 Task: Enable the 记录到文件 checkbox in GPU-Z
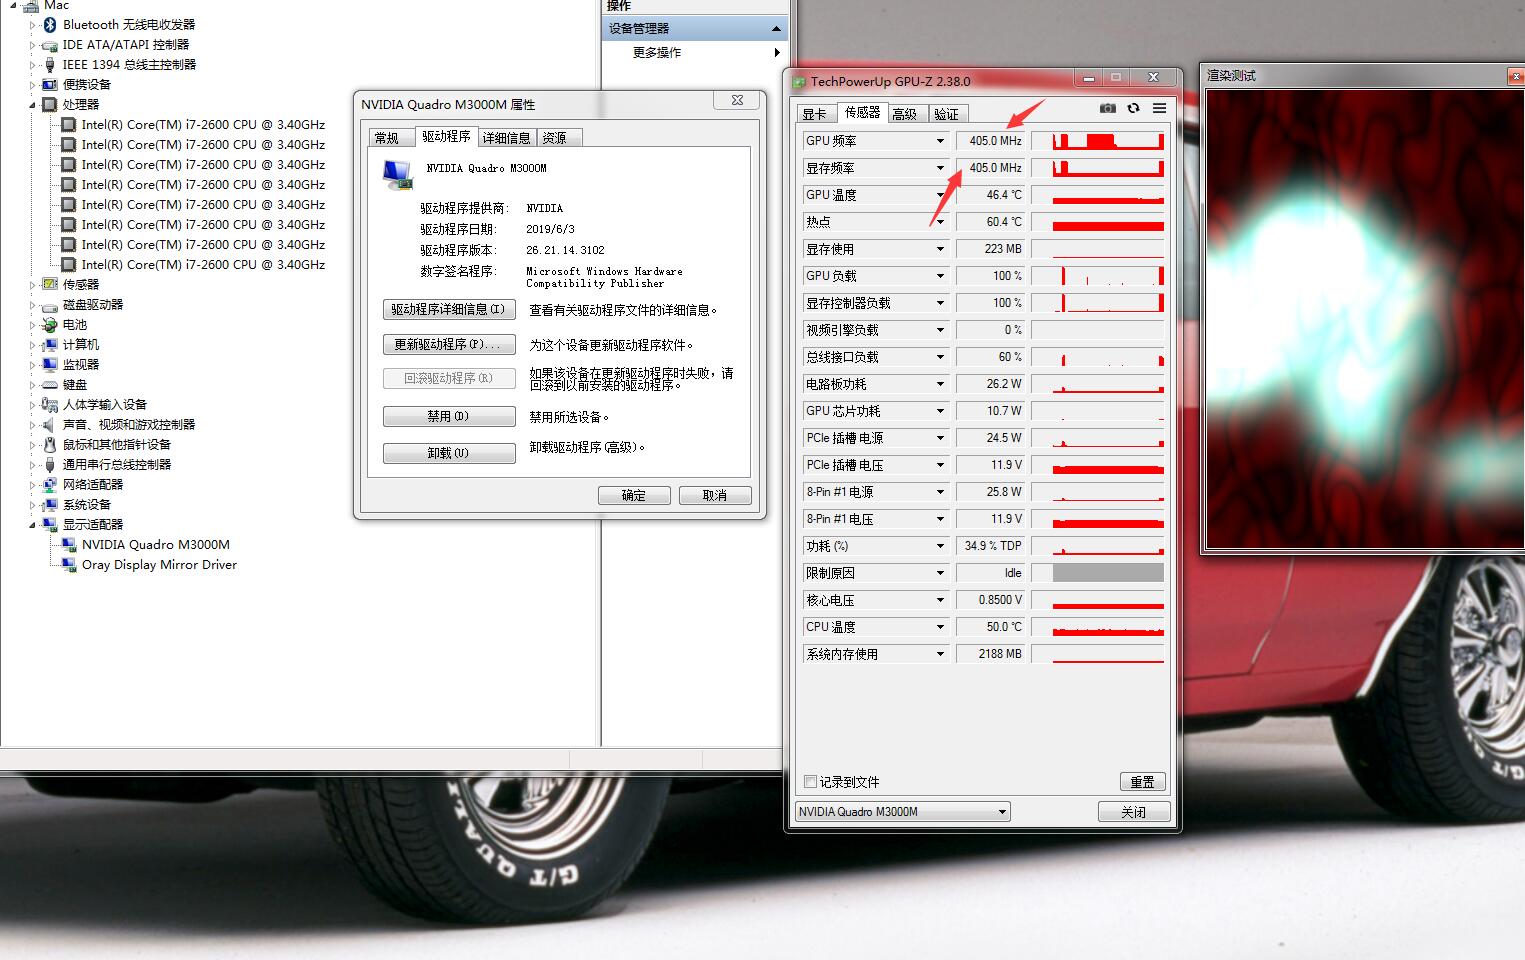coord(811,781)
